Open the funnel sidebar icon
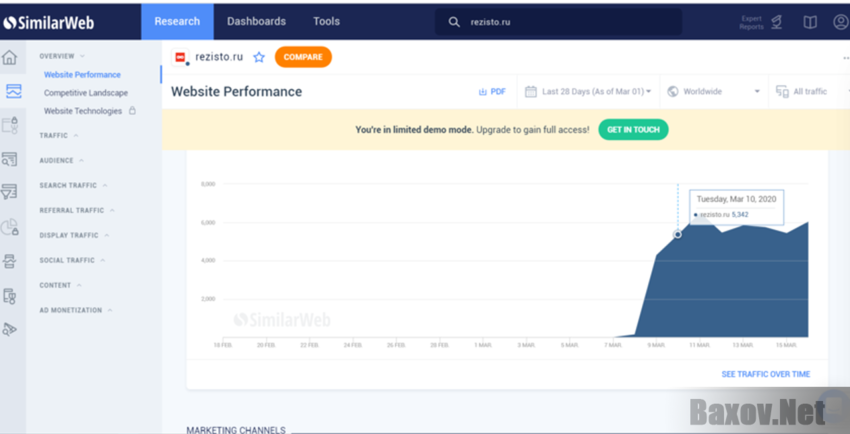Image resolution: width=850 pixels, height=434 pixels. coord(10,191)
